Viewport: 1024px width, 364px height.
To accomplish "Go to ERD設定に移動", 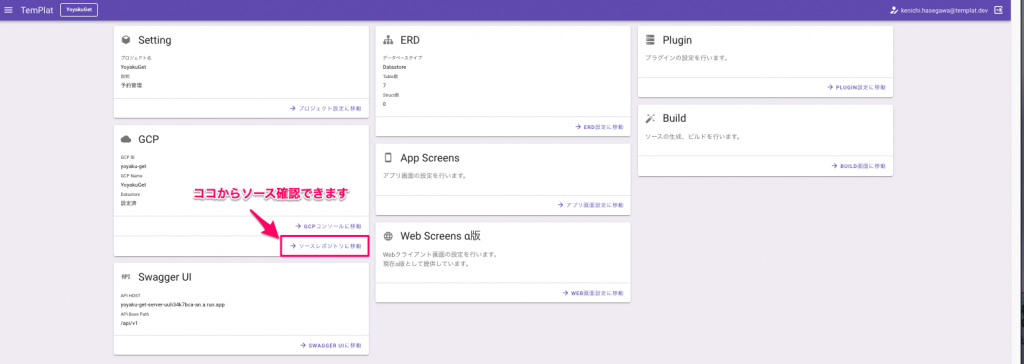I will 599,127.
